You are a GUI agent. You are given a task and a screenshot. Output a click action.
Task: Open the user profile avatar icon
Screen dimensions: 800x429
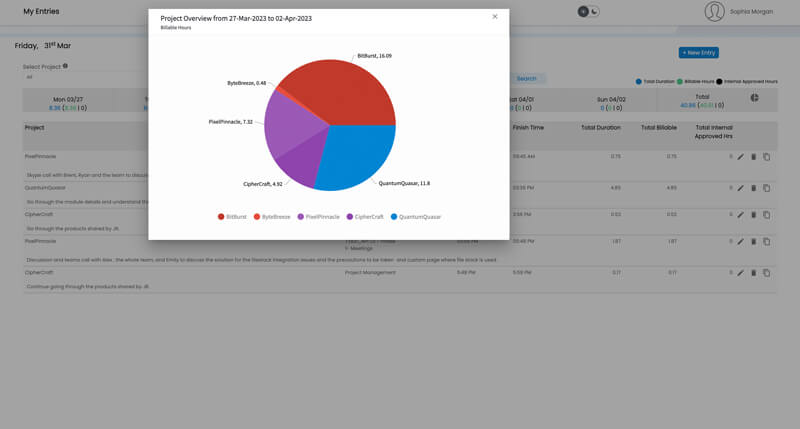point(714,11)
